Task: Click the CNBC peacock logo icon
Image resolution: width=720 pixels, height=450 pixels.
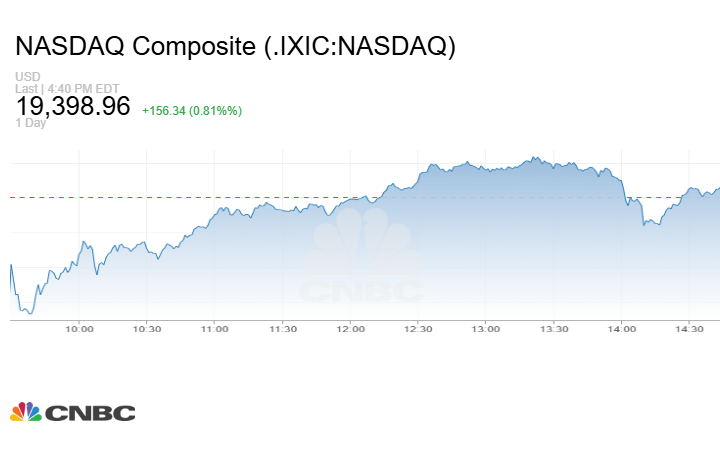Action: coord(25,412)
